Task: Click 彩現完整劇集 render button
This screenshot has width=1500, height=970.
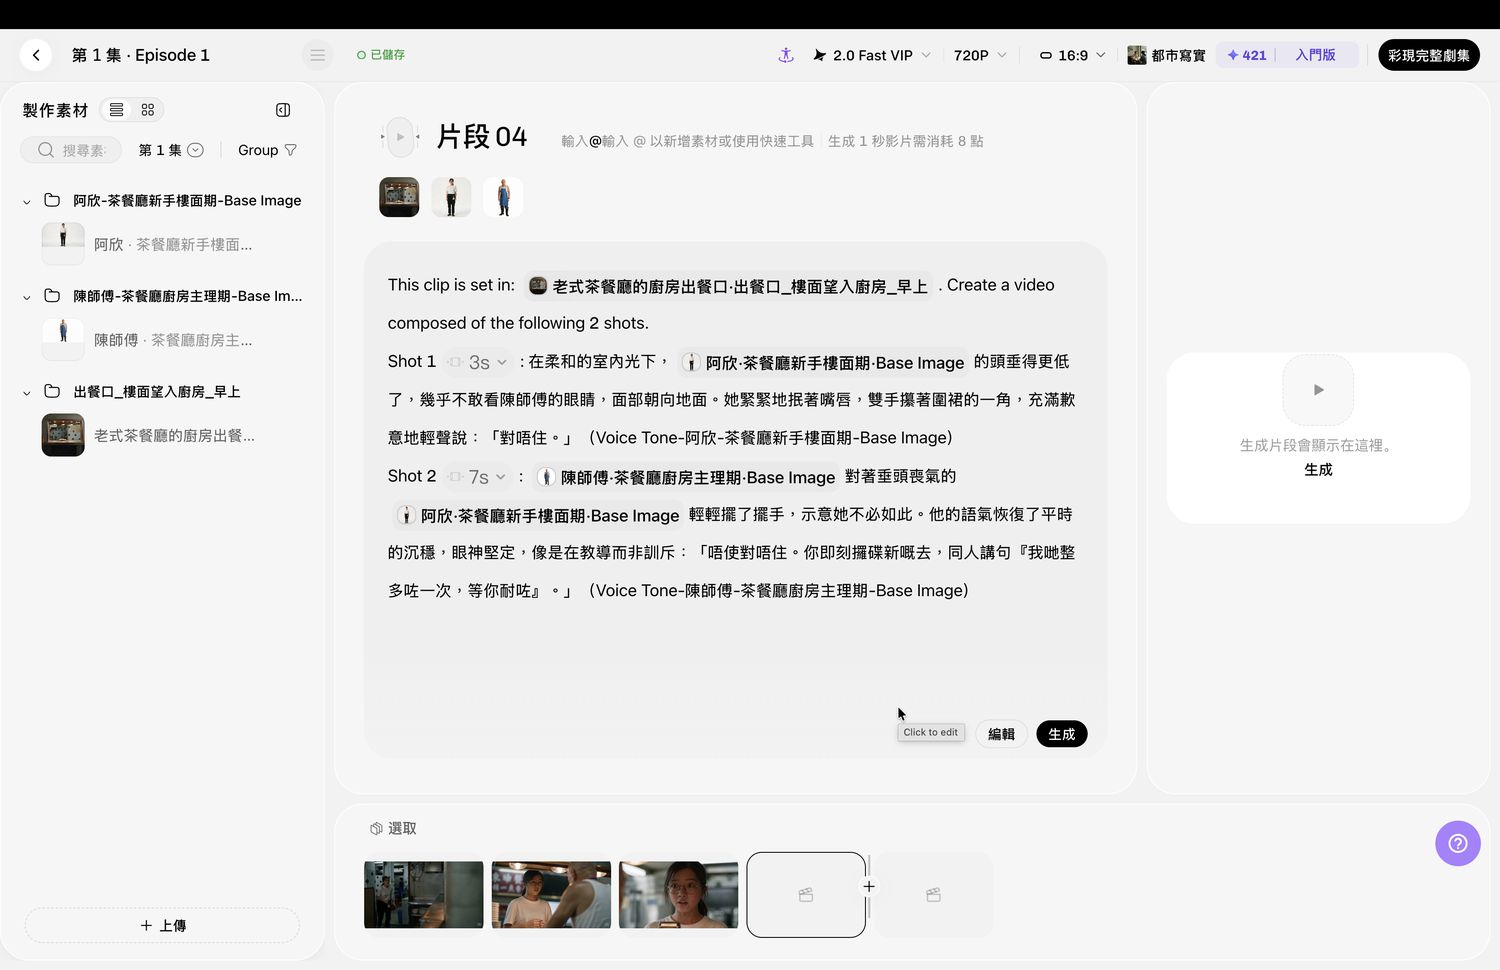Action: [1428, 55]
